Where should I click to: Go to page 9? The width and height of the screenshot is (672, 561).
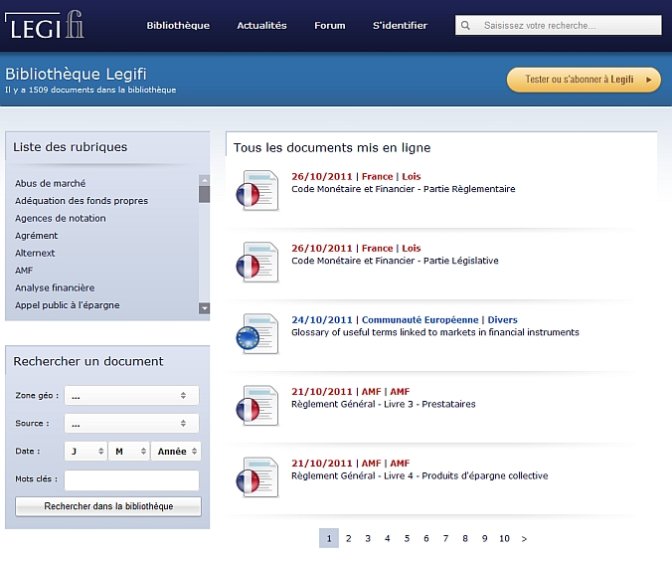click(x=484, y=539)
